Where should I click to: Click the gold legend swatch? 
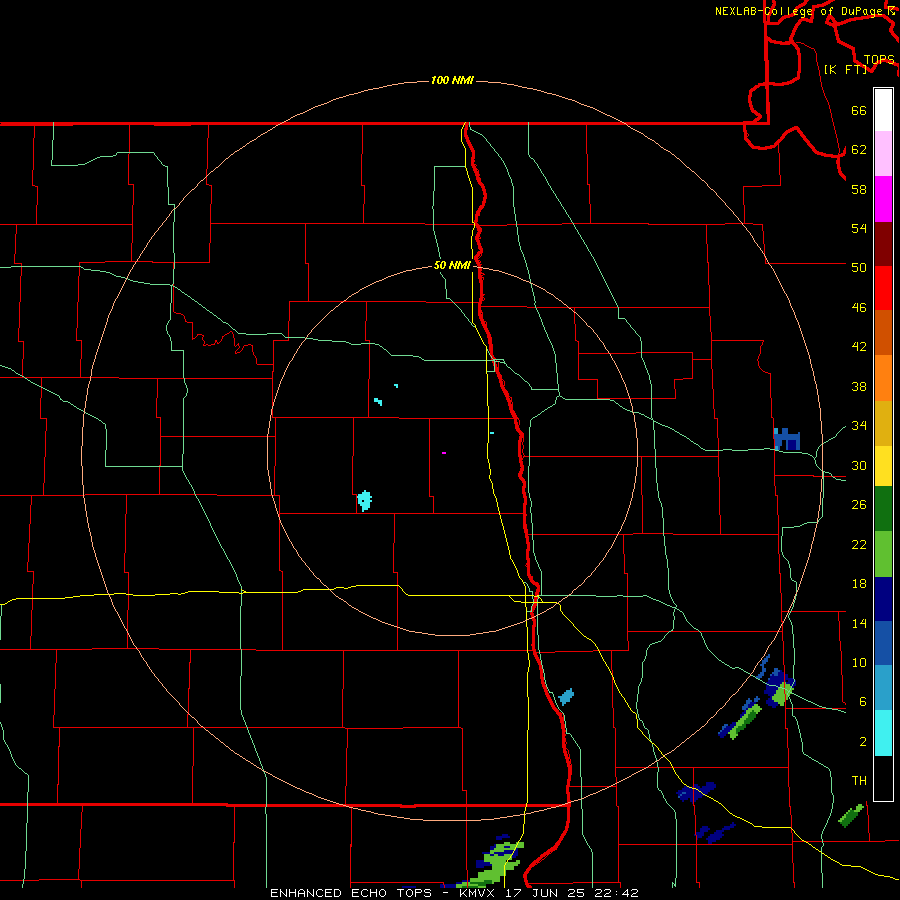(x=883, y=423)
